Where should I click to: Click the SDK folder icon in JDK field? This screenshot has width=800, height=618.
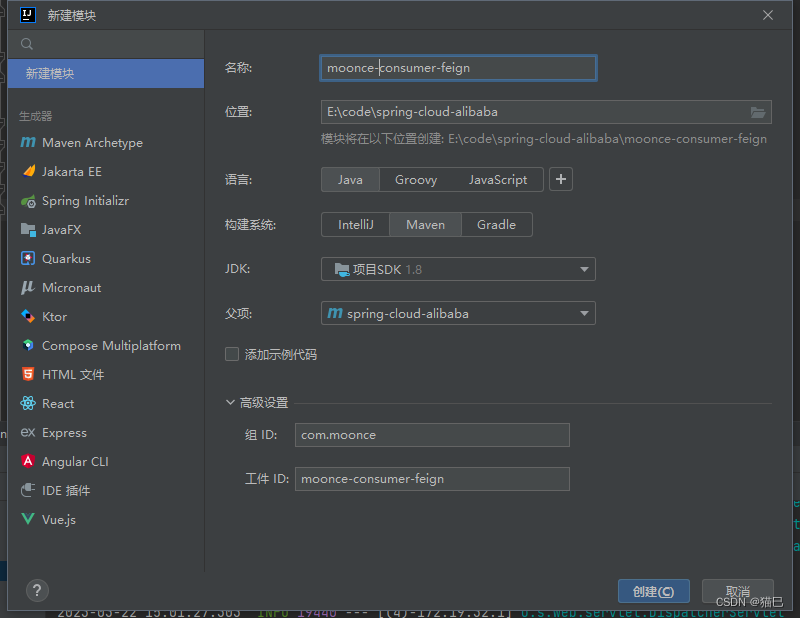(341, 269)
